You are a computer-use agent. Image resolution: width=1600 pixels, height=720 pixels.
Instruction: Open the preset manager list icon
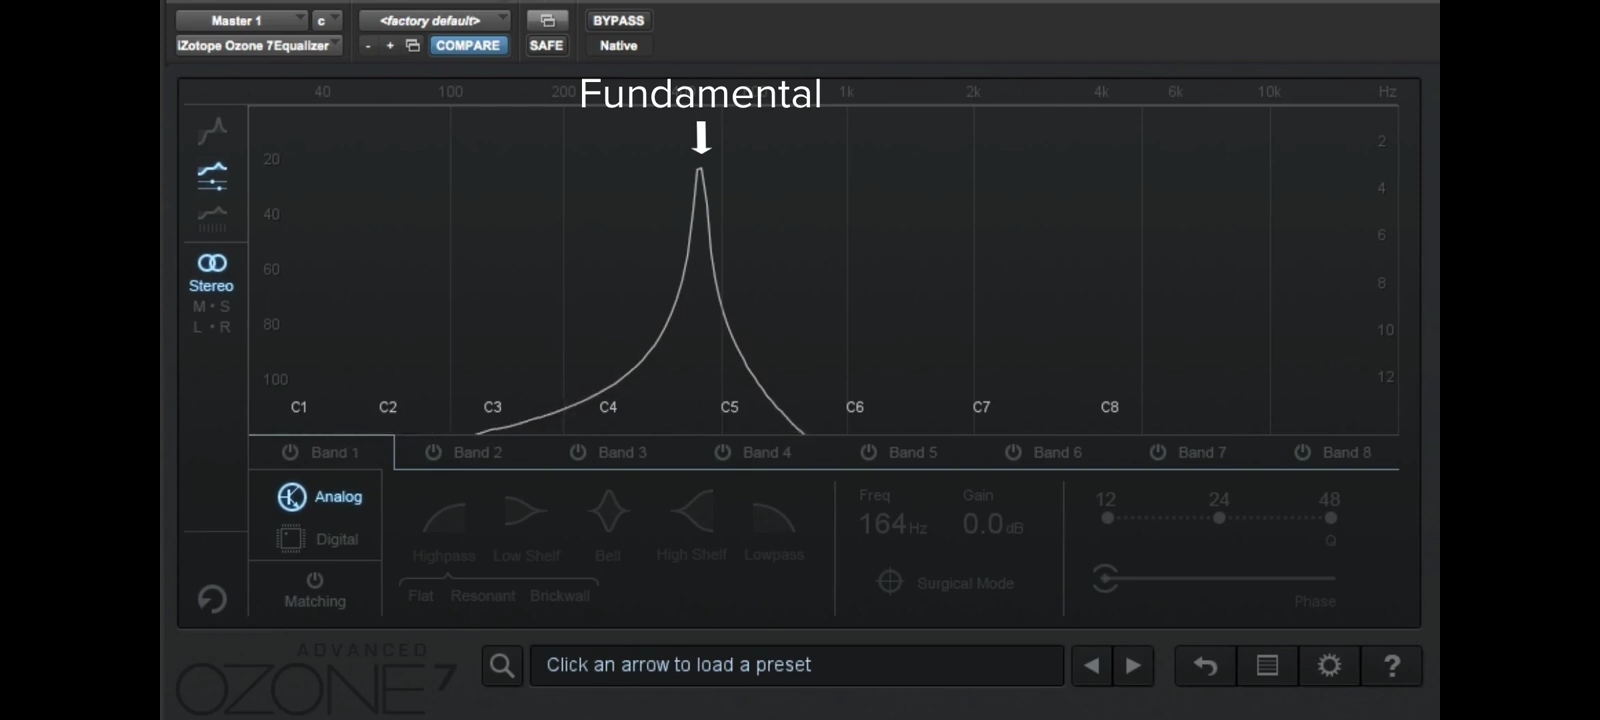click(x=1267, y=666)
